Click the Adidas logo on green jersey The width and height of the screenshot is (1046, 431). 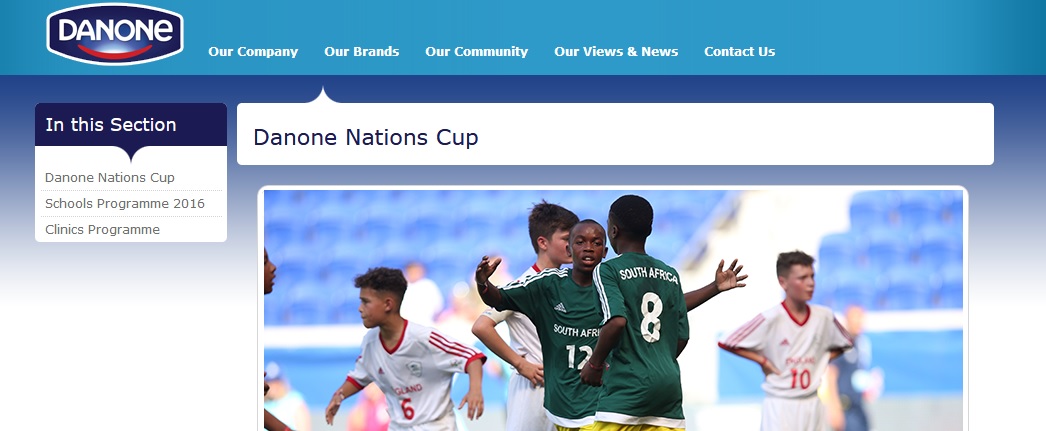point(559,308)
